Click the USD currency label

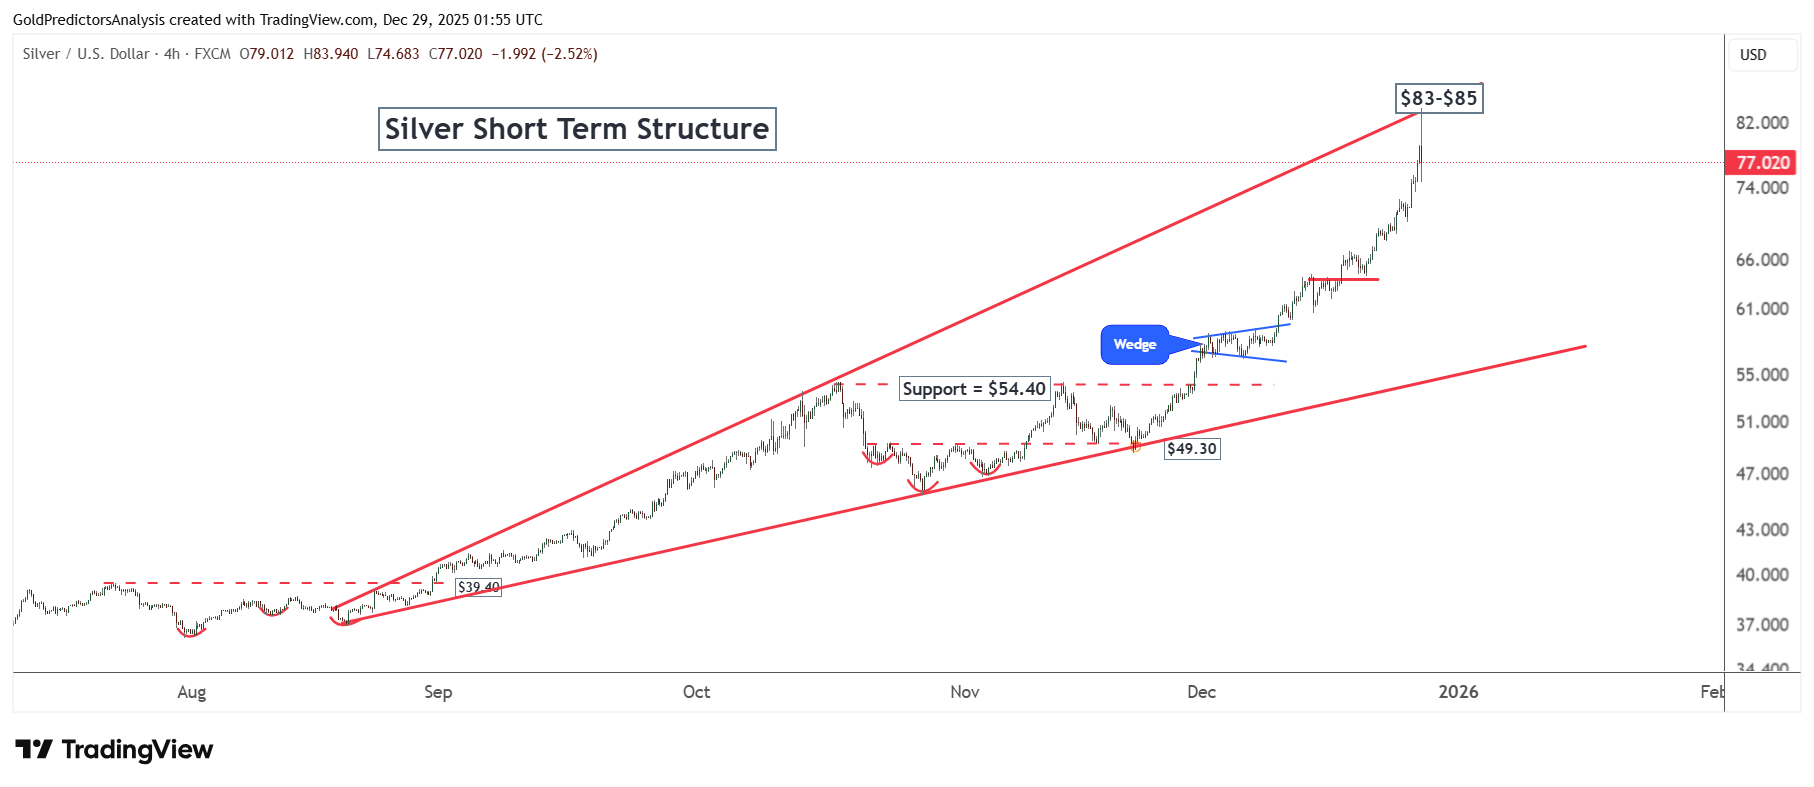click(1753, 55)
